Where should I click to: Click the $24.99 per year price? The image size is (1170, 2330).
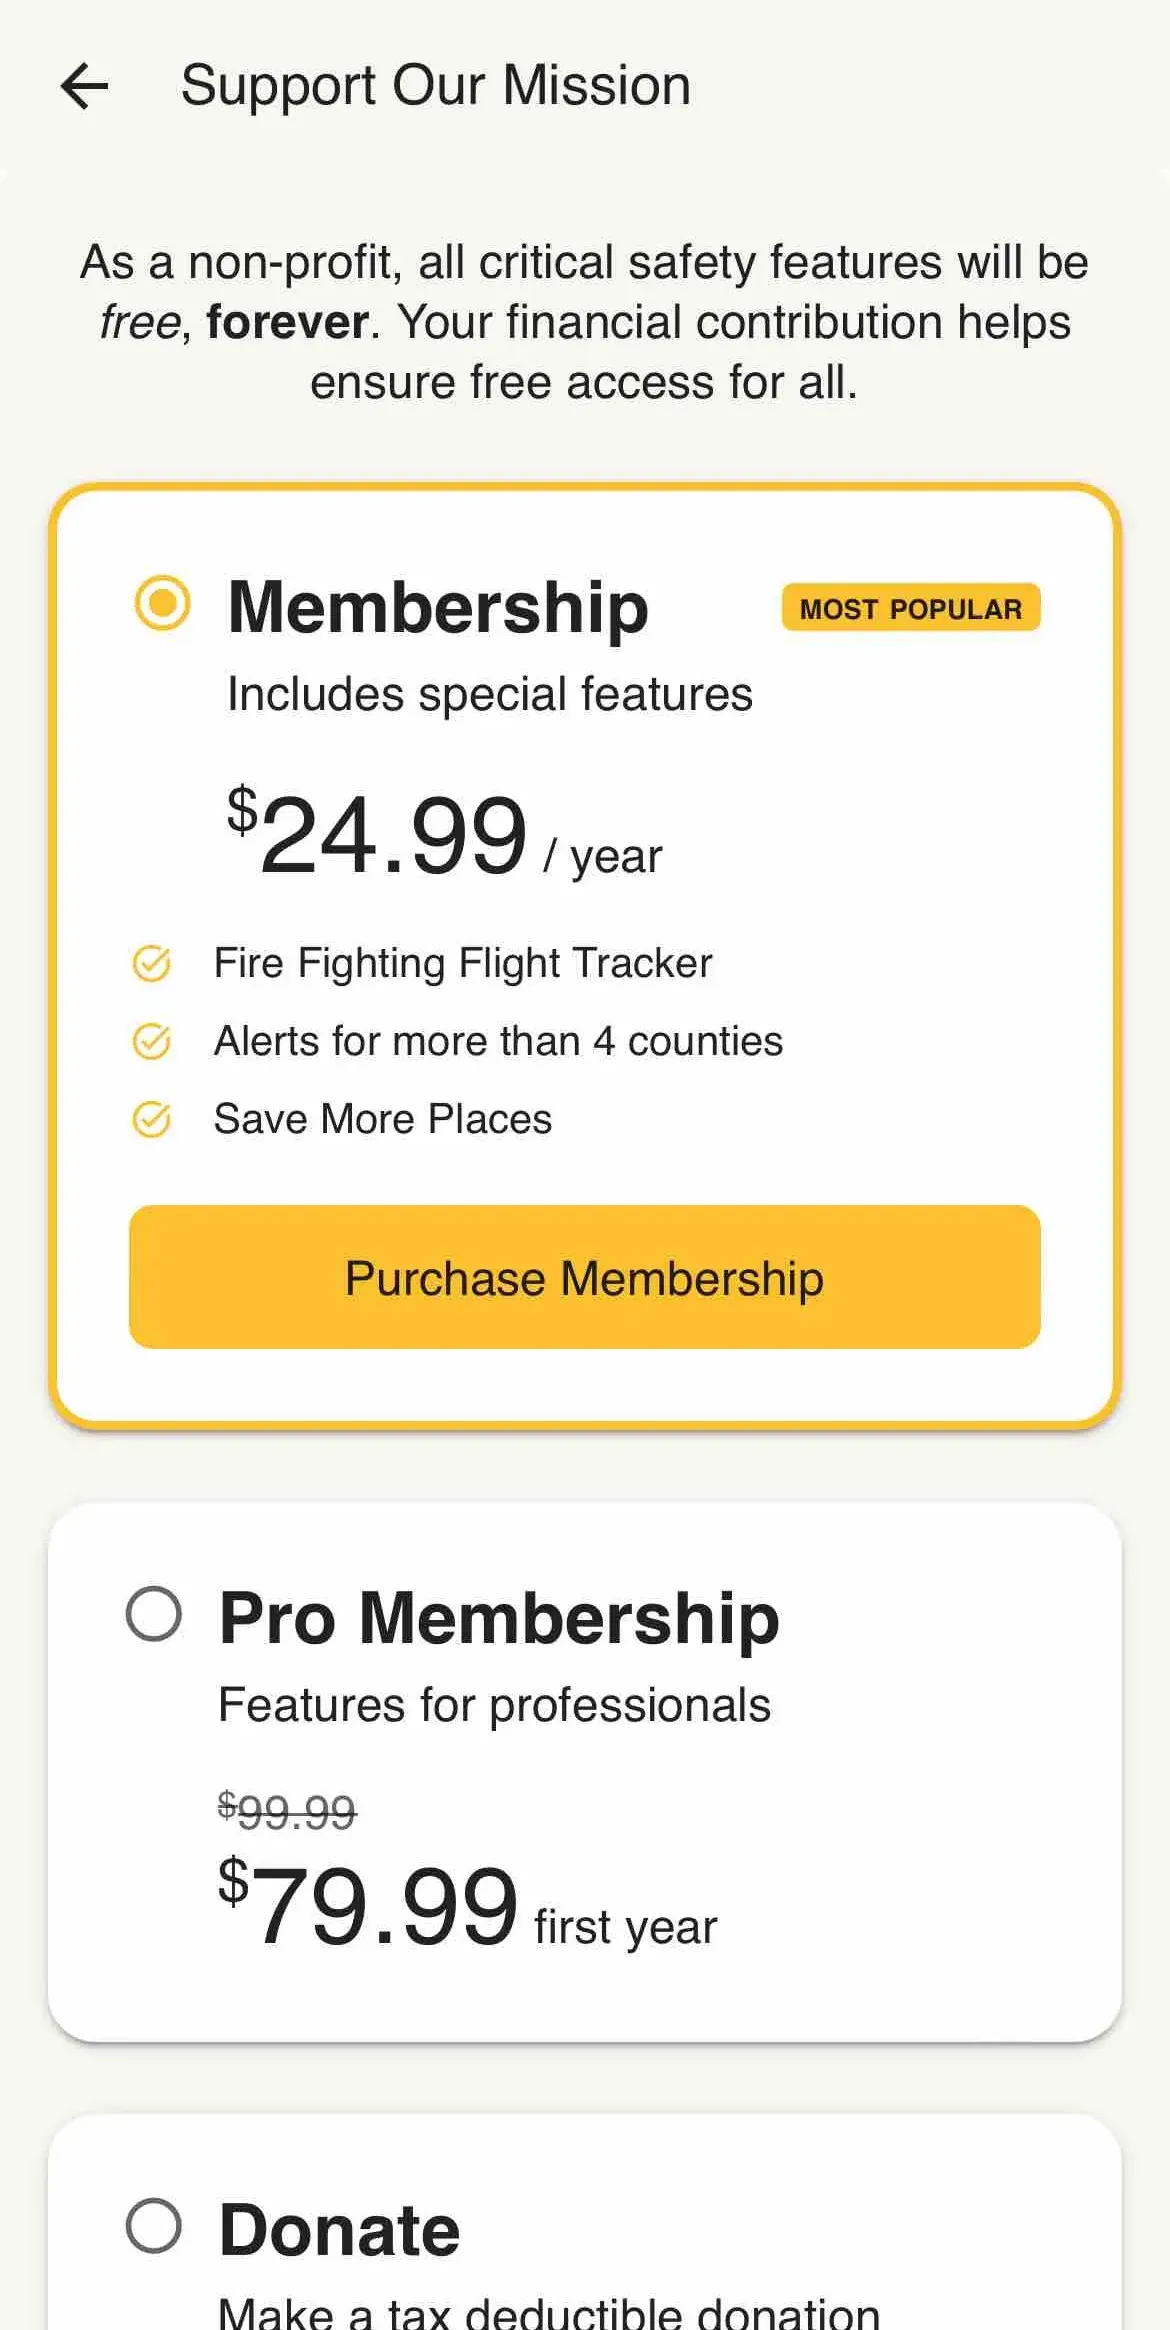[444, 836]
